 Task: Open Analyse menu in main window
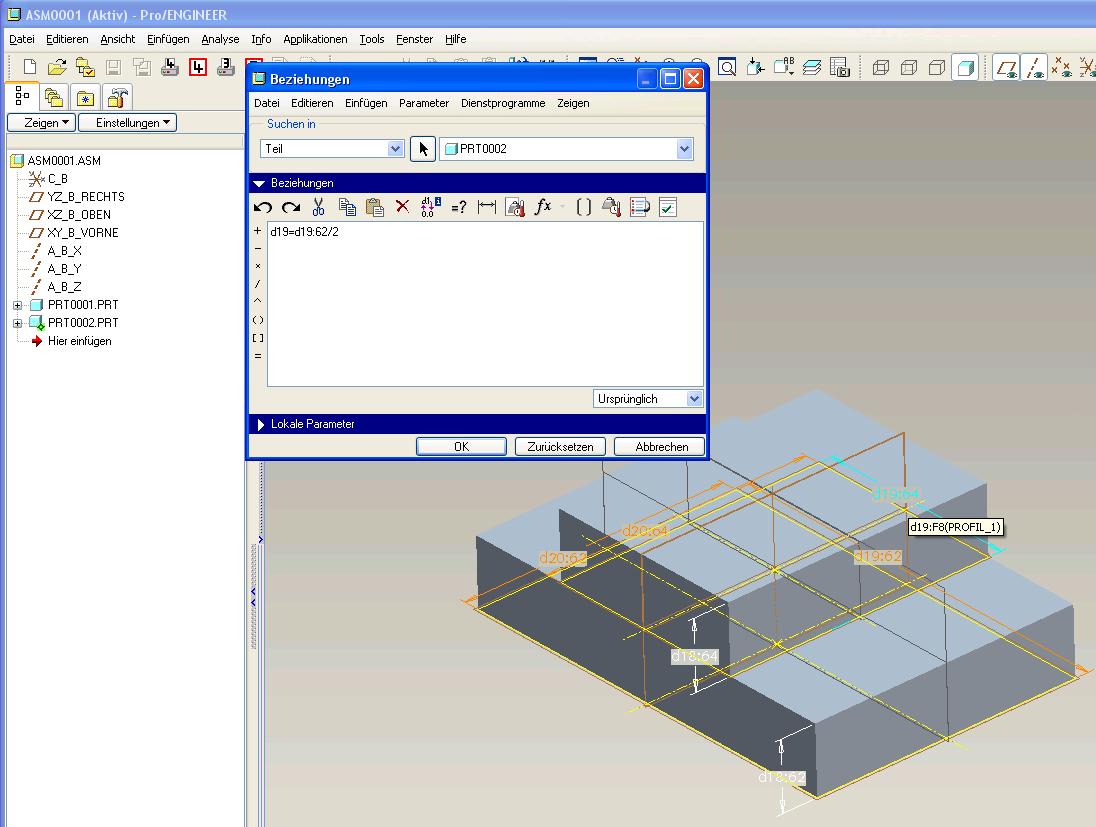tap(220, 39)
